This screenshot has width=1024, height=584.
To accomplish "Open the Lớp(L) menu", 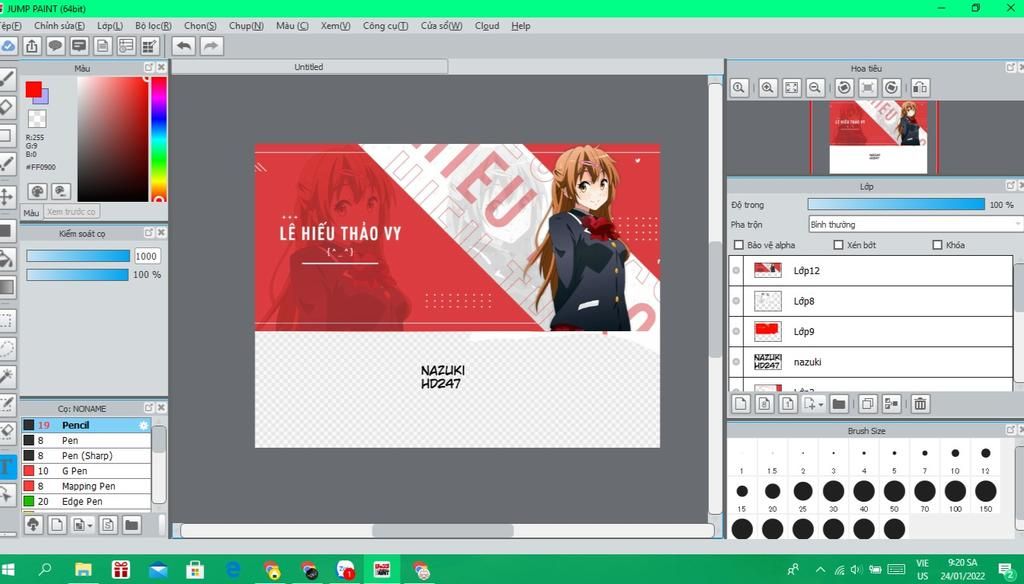I will 110,25.
